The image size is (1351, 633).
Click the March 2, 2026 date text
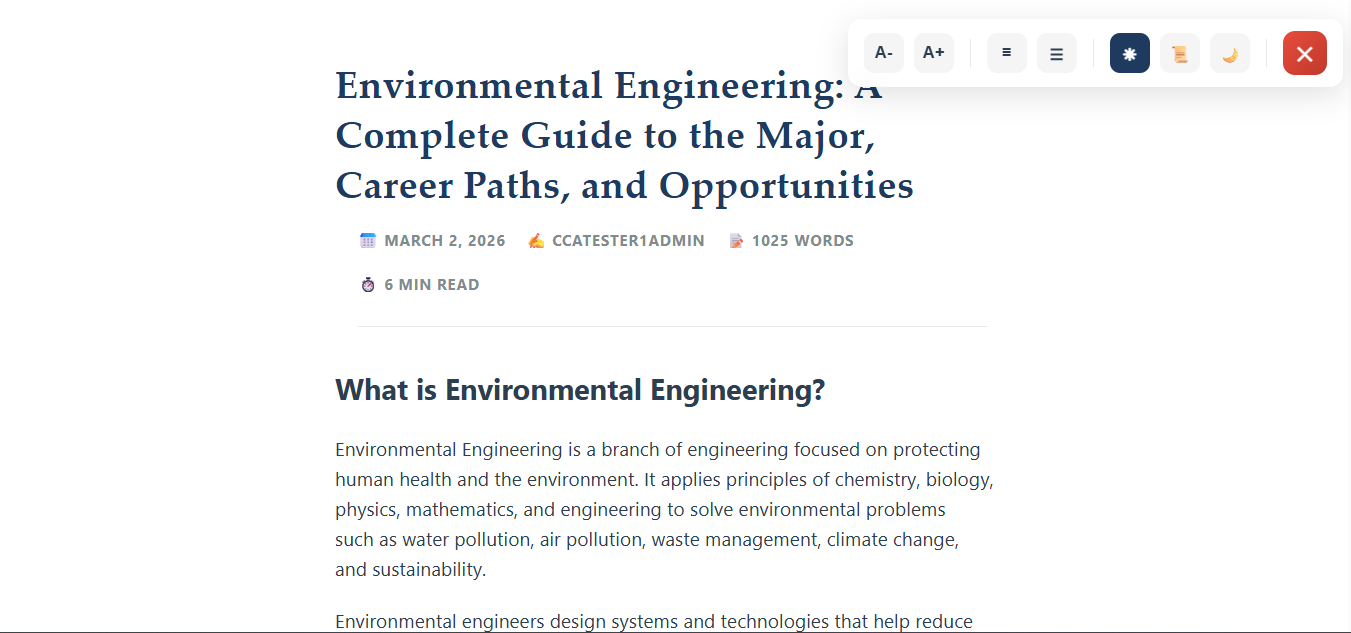pyautogui.click(x=445, y=241)
